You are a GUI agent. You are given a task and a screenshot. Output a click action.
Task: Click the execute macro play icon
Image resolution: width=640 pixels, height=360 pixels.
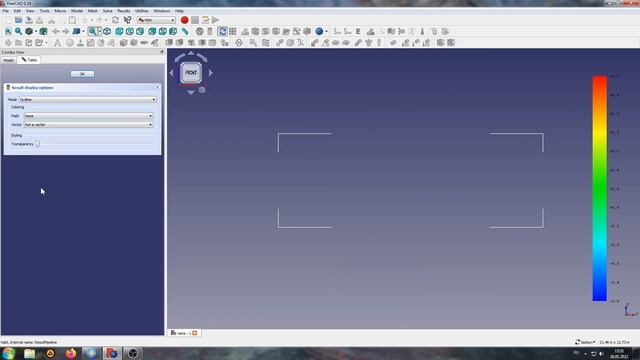(x=216, y=20)
